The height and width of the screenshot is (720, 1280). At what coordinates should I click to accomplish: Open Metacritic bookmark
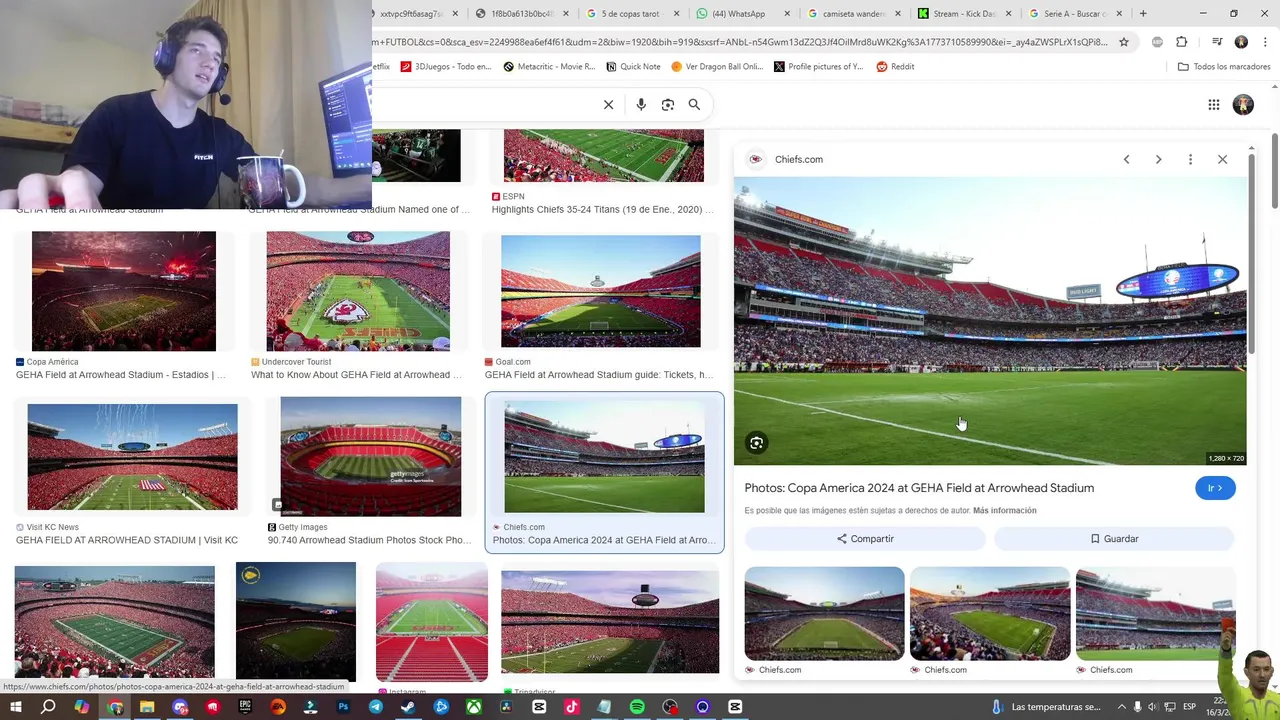[549, 66]
